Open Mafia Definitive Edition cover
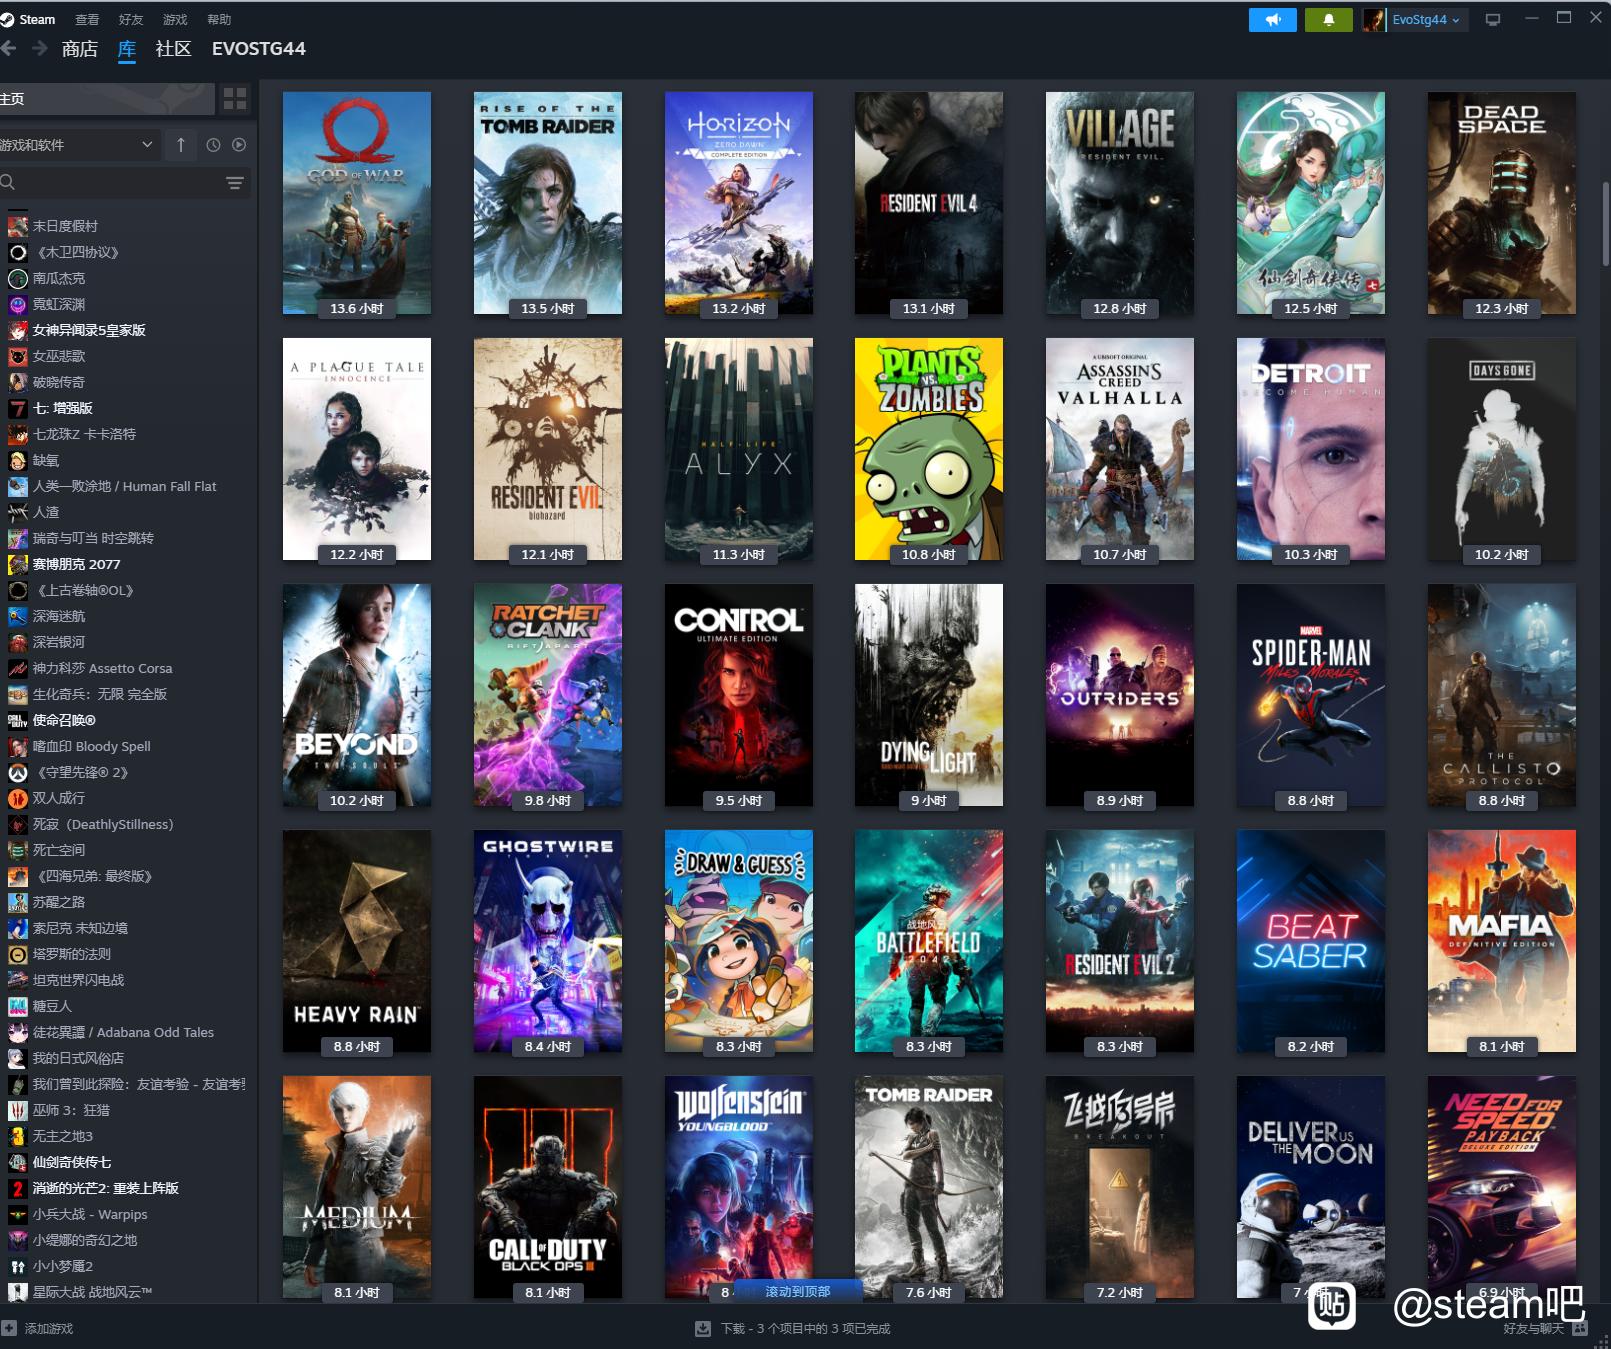 click(x=1502, y=941)
